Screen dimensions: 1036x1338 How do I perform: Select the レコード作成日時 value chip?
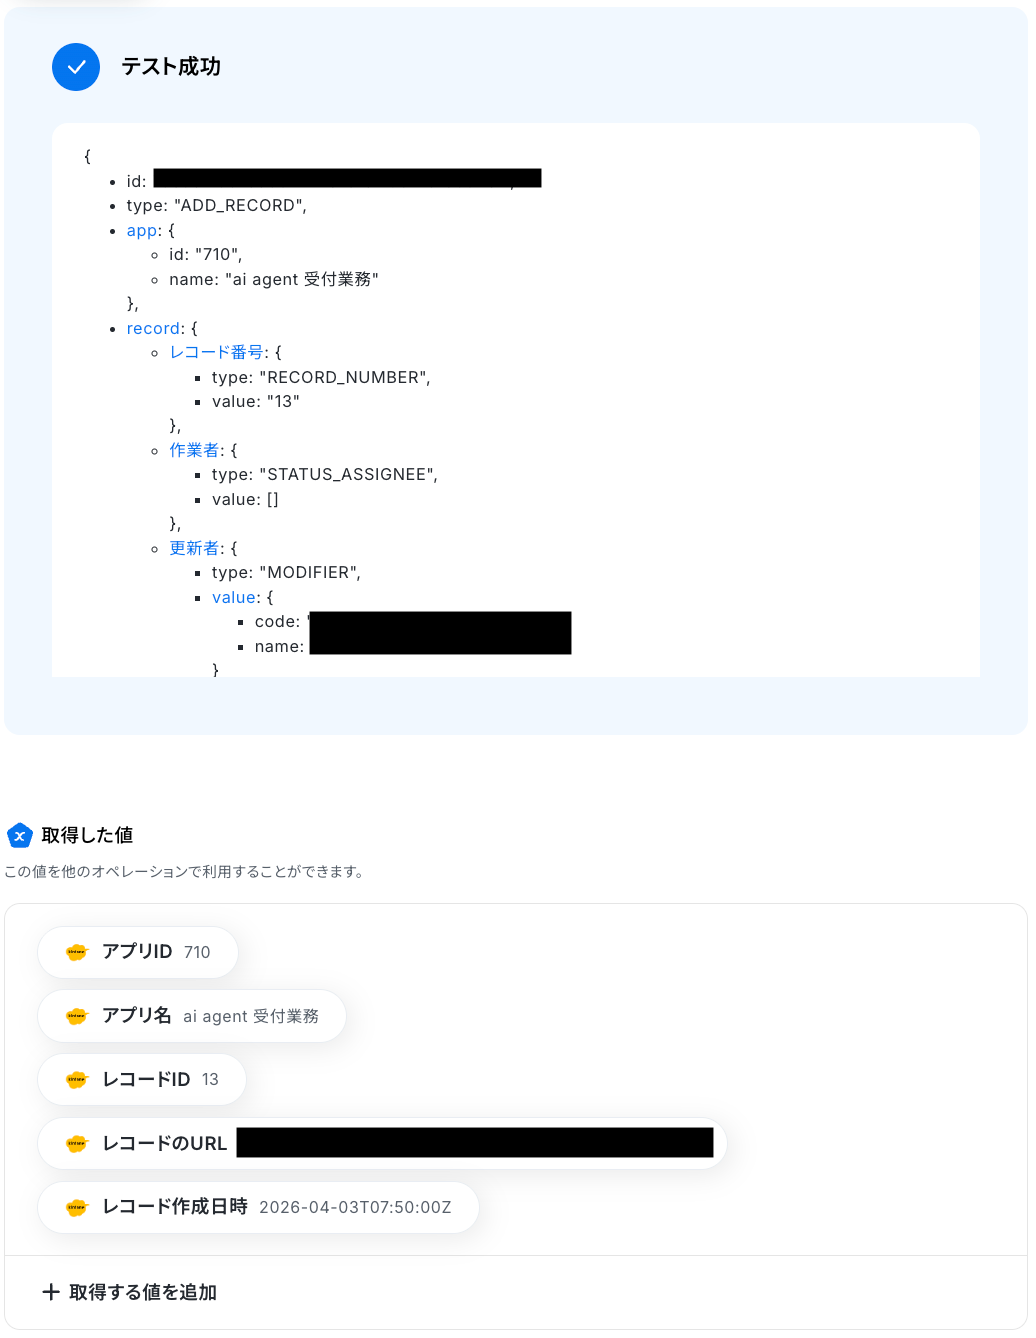pos(258,1207)
